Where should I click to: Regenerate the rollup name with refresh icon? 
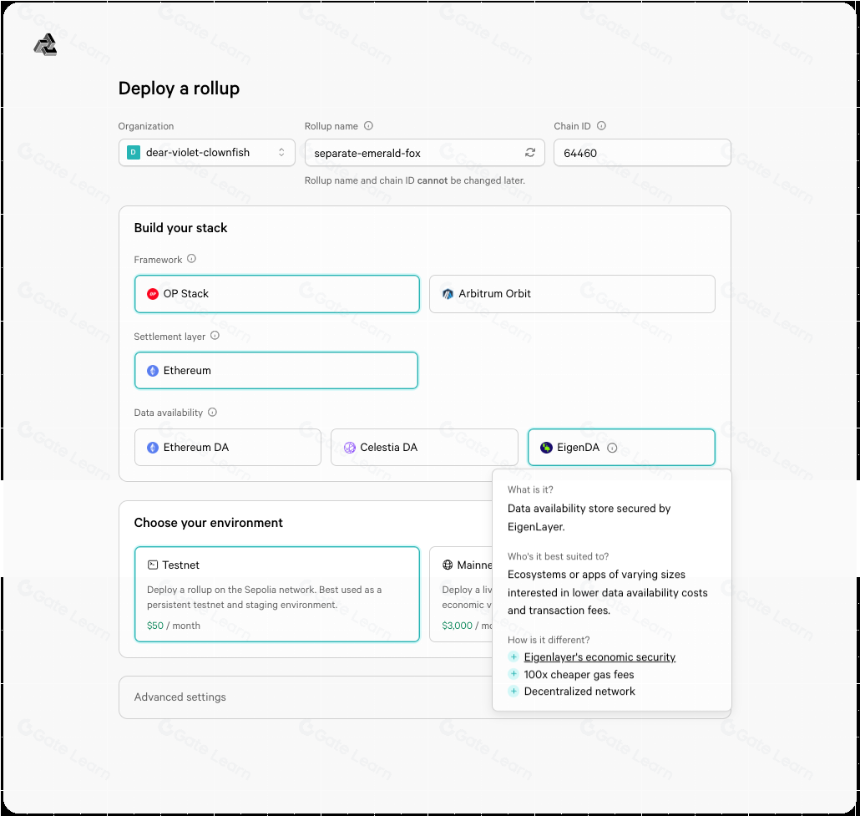(x=530, y=152)
